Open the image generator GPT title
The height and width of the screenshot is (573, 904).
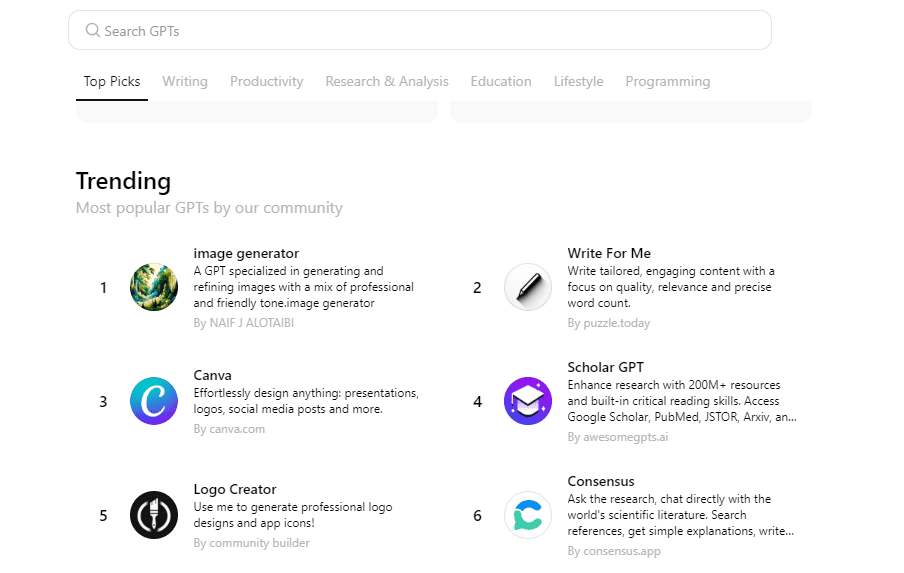pos(246,253)
